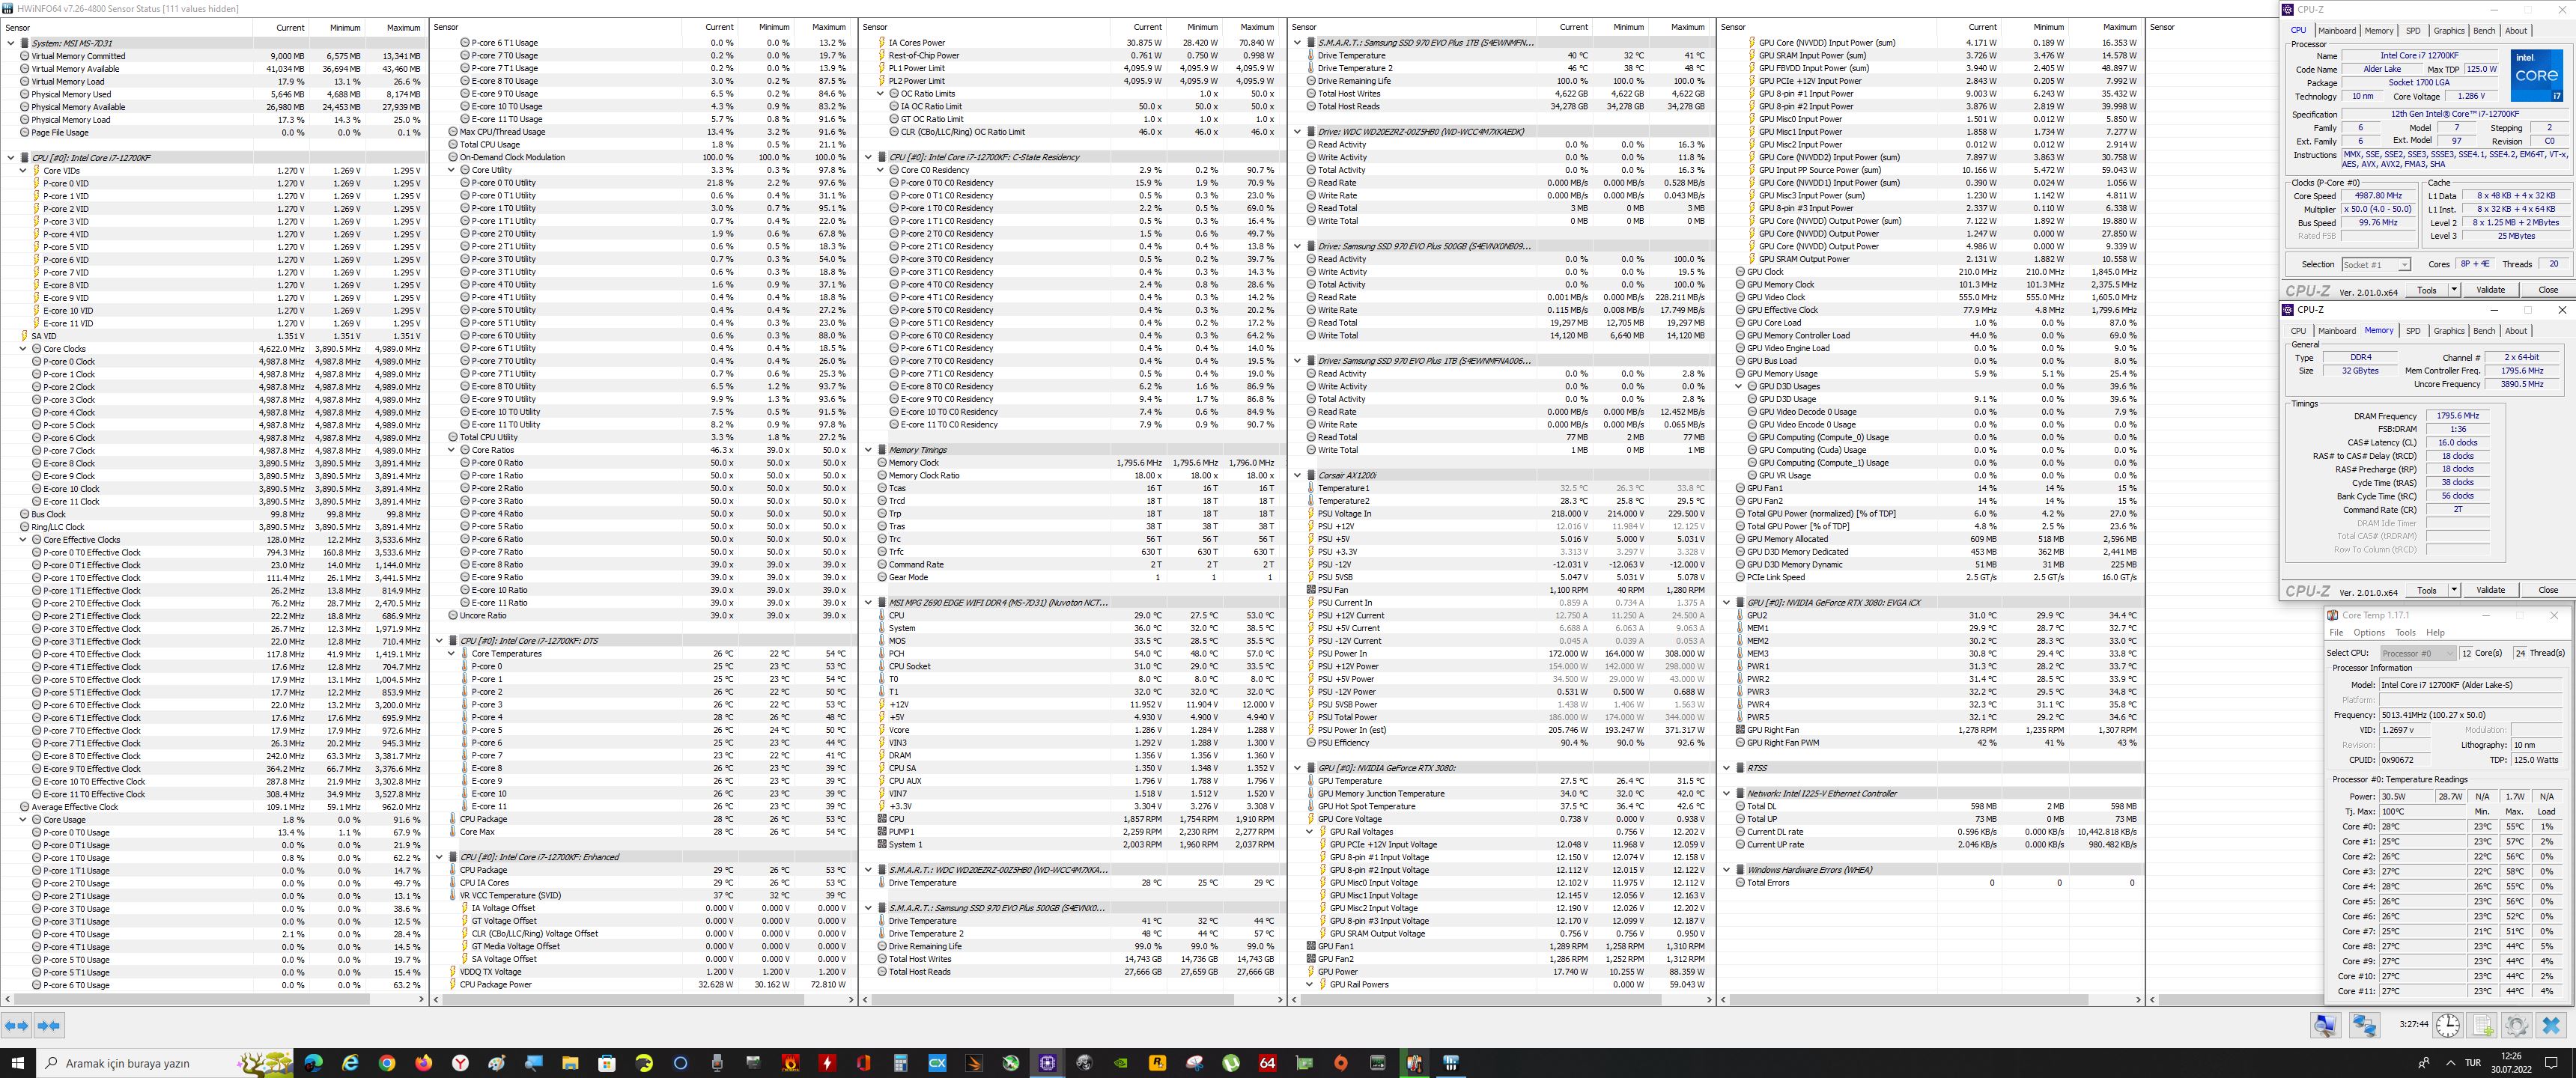This screenshot has width=2576, height=1078.
Task: Select 'GPU Hot Spot Temperature' sensor row
Action: point(1501,807)
